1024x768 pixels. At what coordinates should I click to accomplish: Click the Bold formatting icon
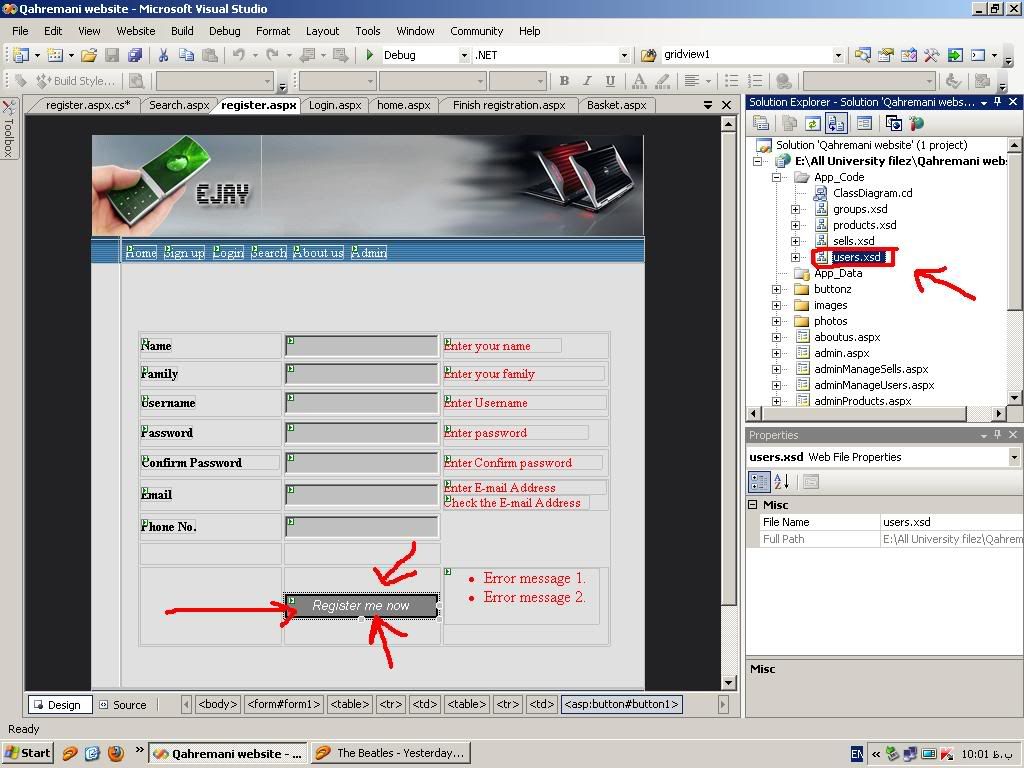click(x=564, y=81)
